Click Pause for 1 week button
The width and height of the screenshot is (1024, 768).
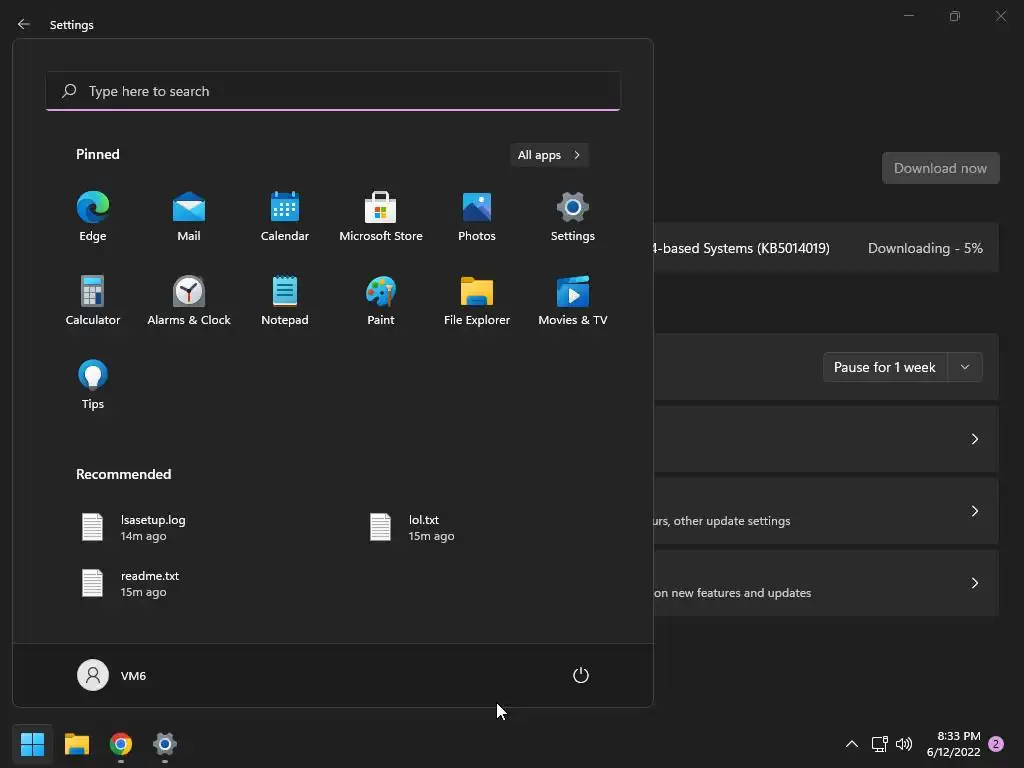885,367
